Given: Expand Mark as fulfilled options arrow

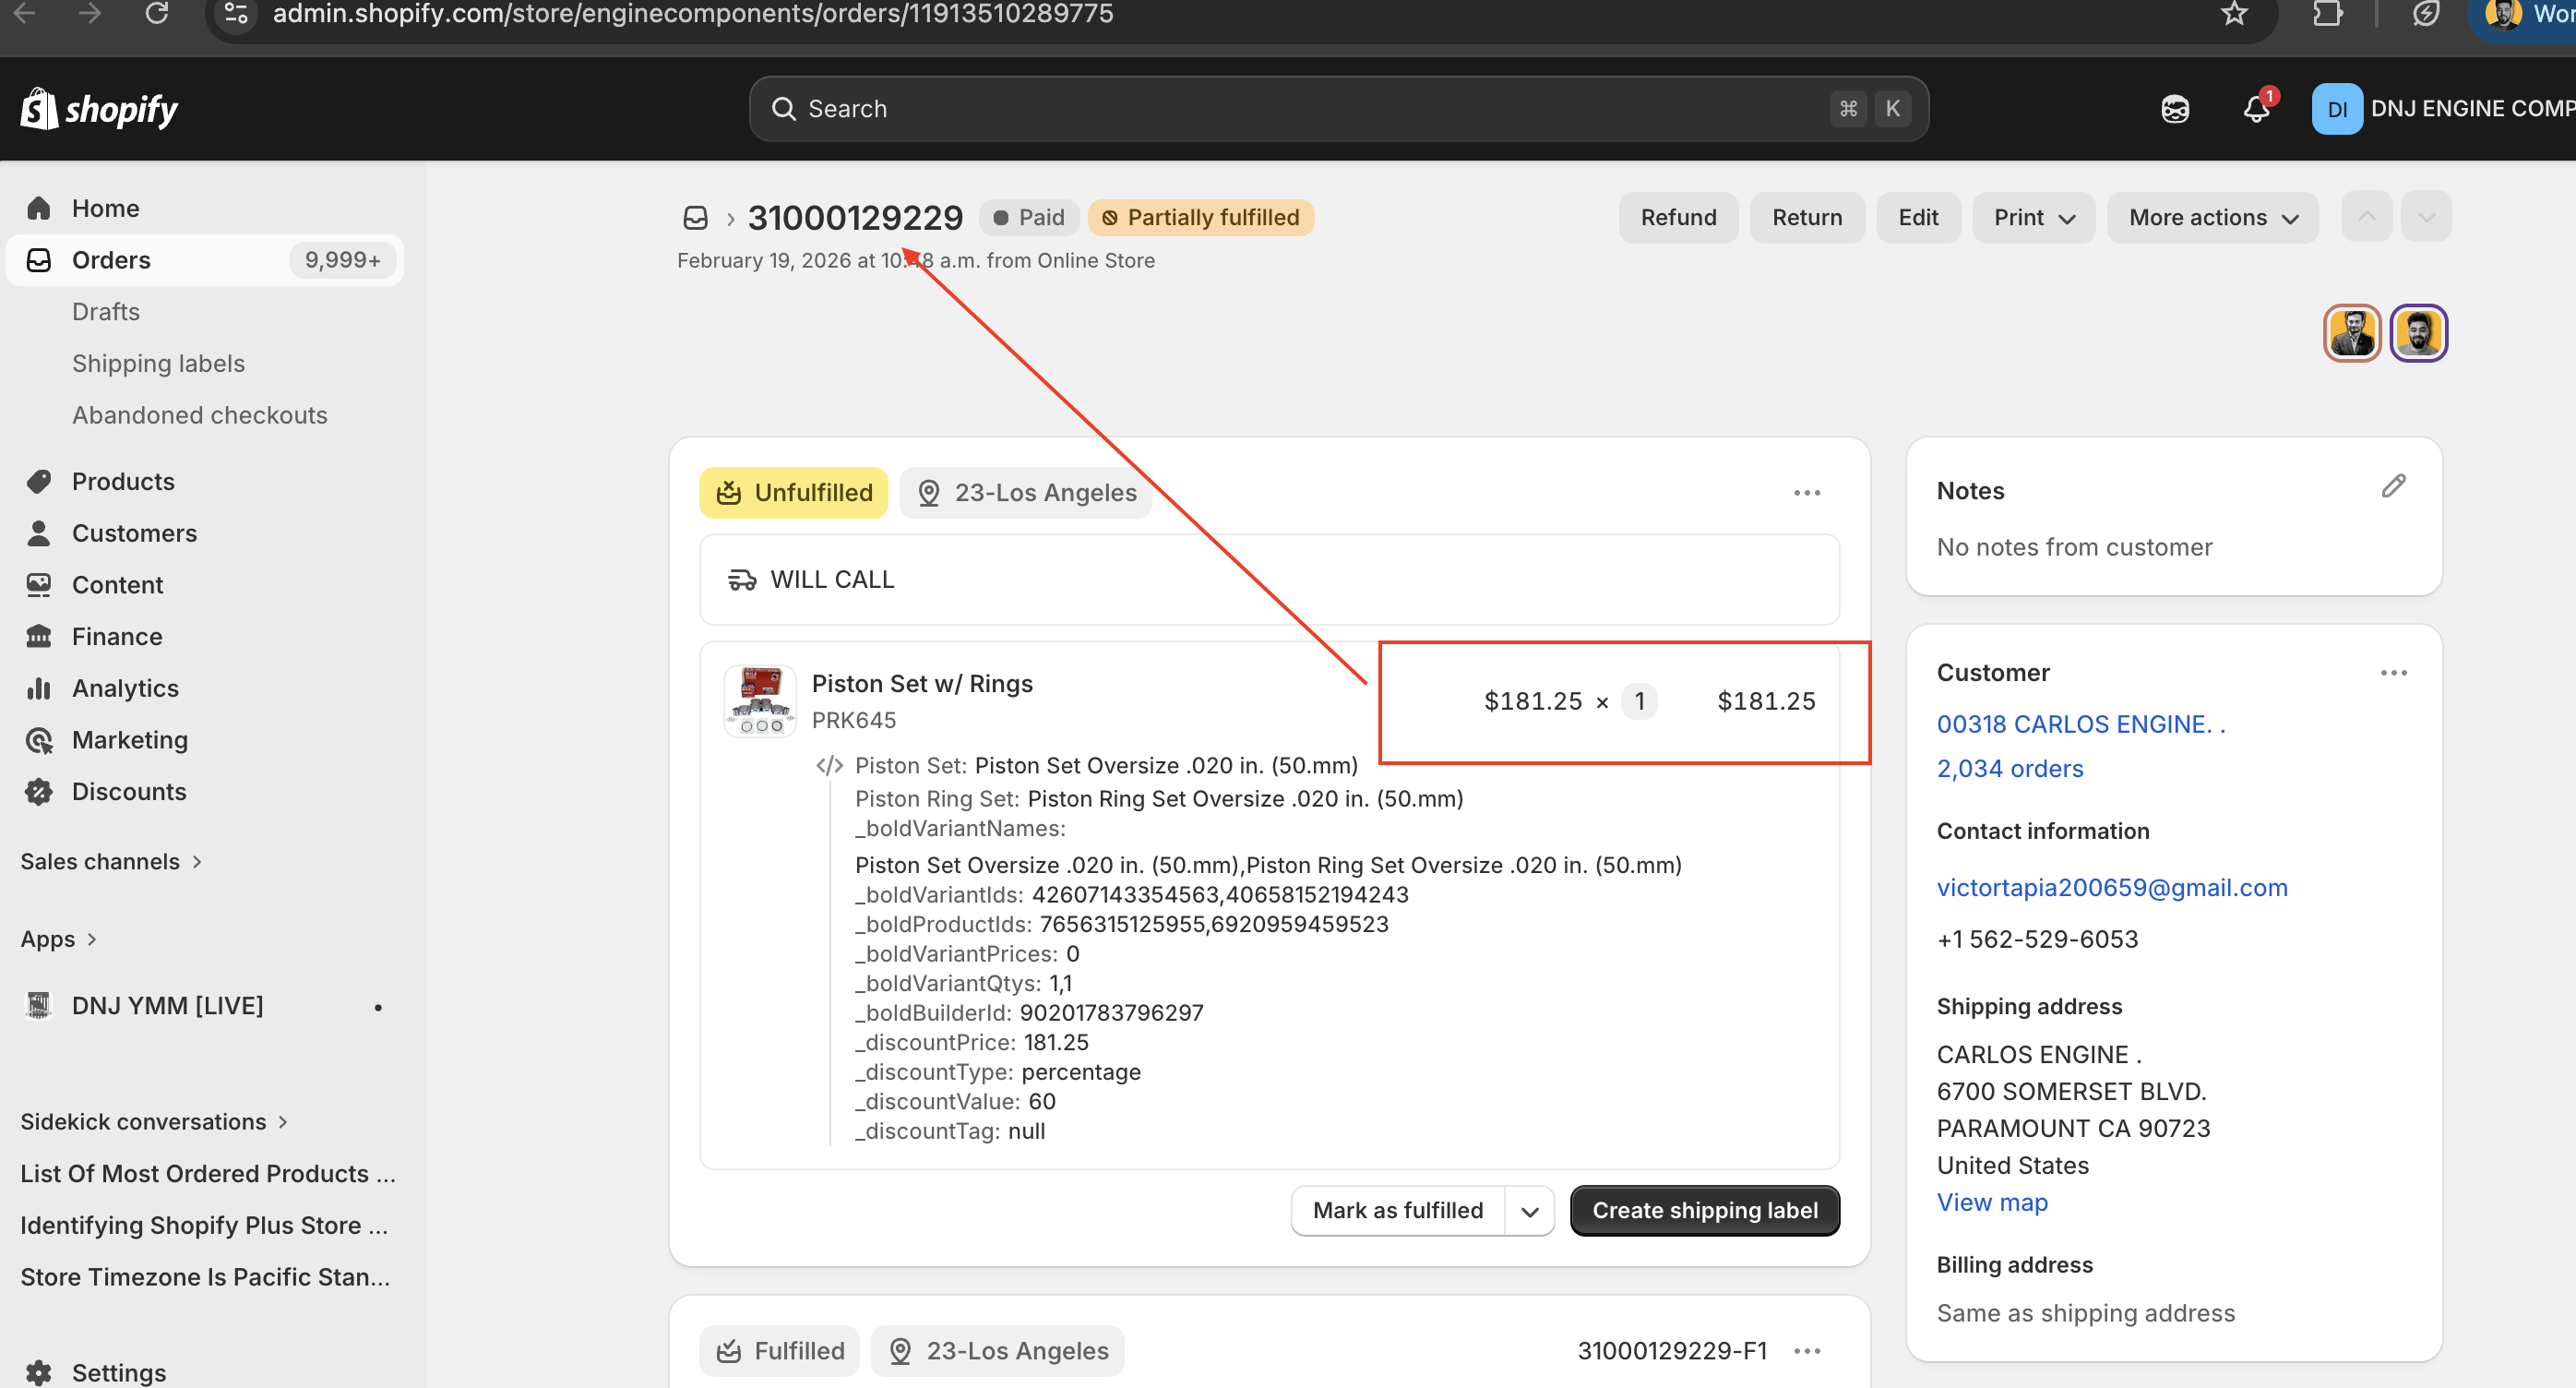Looking at the screenshot, I should click(1529, 1211).
